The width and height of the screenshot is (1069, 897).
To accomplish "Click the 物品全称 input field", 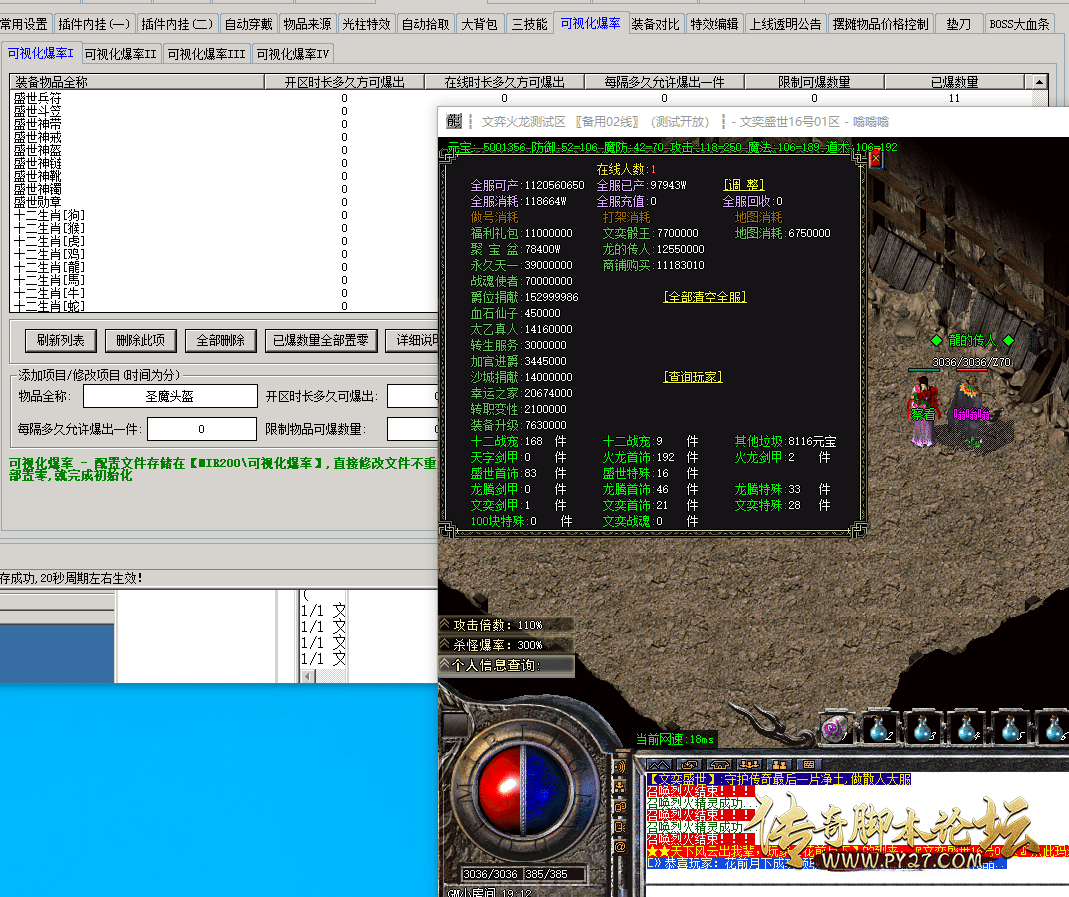I will click(170, 396).
